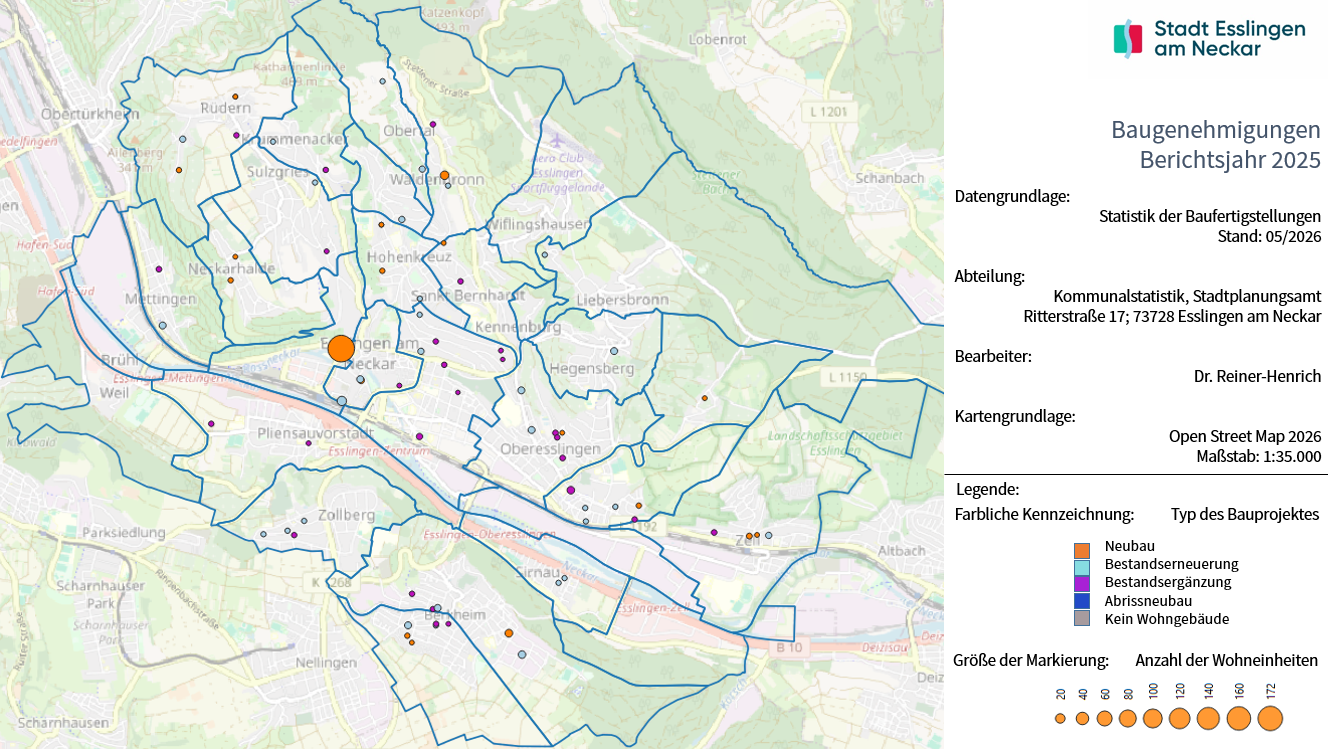Screen dimensions: 1328x749
Task: Click the 'Oberesslingen' district label on map
Action: [x=550, y=449]
